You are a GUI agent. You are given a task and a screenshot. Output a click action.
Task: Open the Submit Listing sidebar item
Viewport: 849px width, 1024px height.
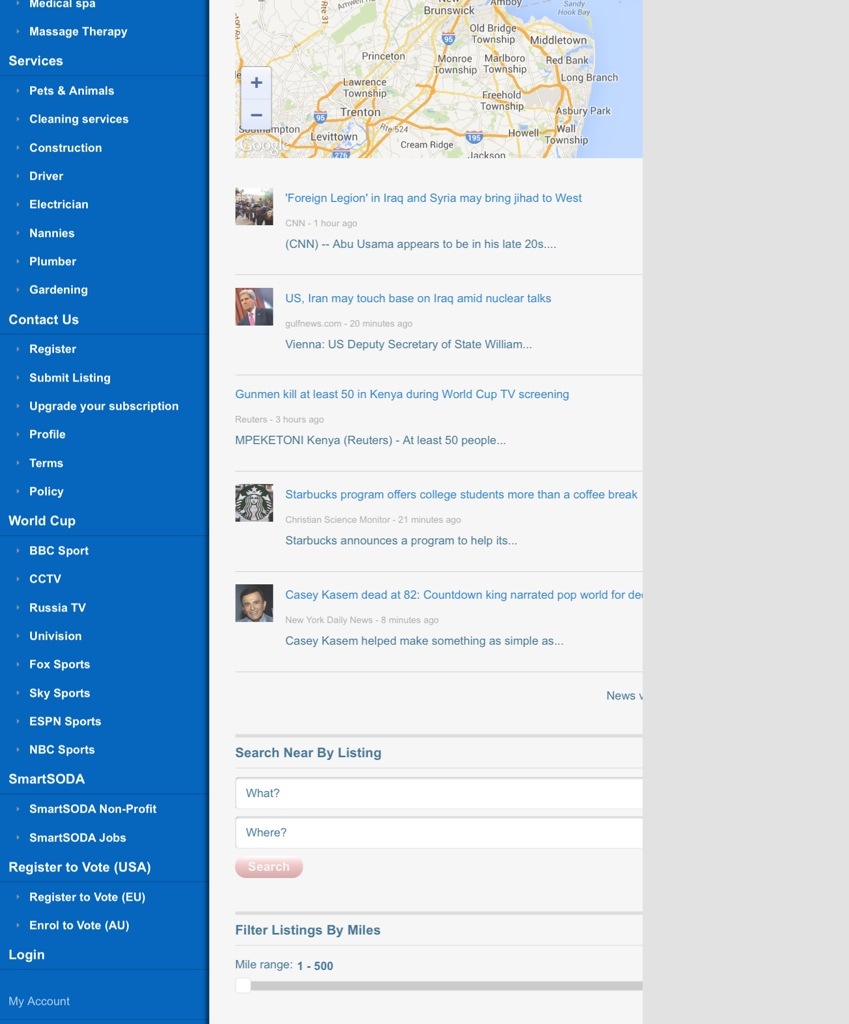(70, 378)
